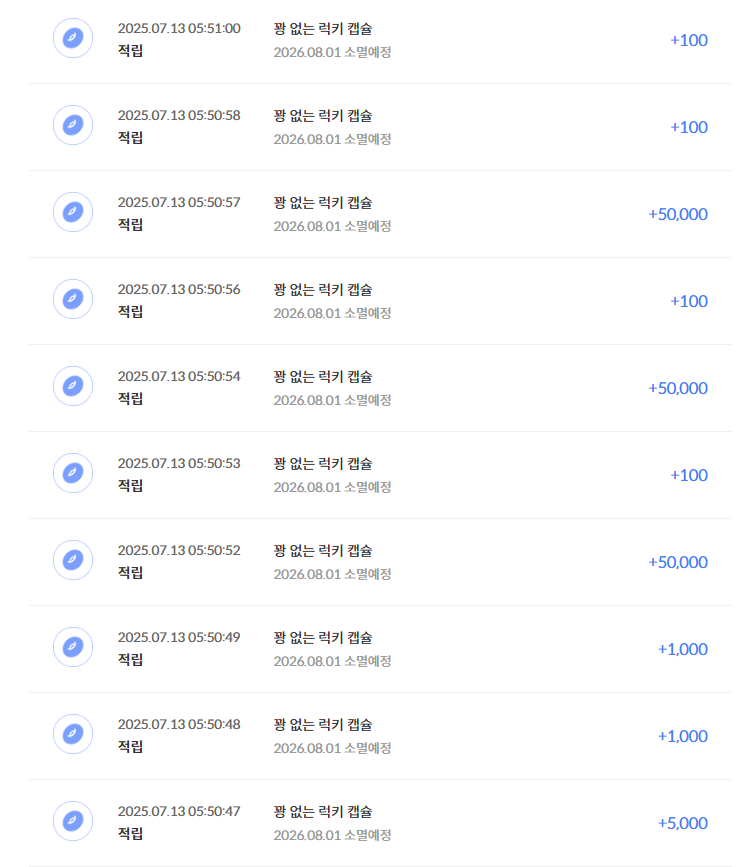Image resolution: width=749 pixels, height=867 pixels.
Task: Click the 적립 label under 05:50:56
Action: pyautogui.click(x=130, y=311)
